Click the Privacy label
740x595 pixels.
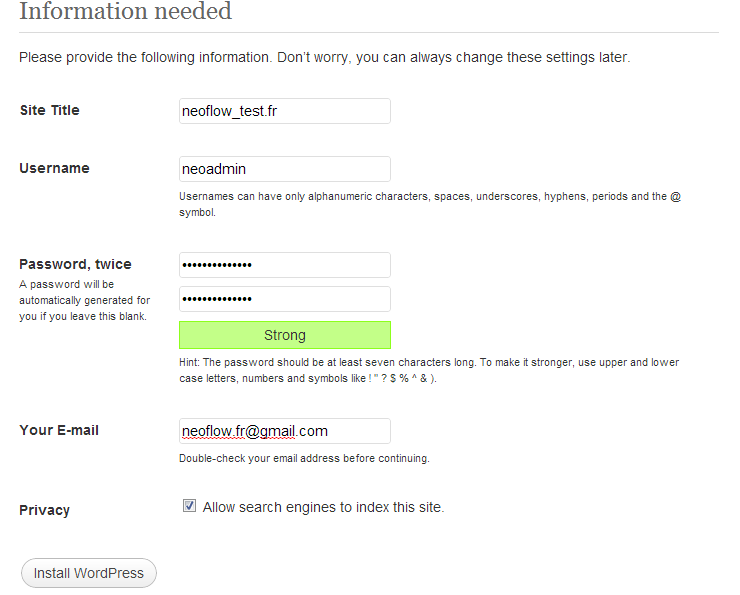[x=44, y=510]
